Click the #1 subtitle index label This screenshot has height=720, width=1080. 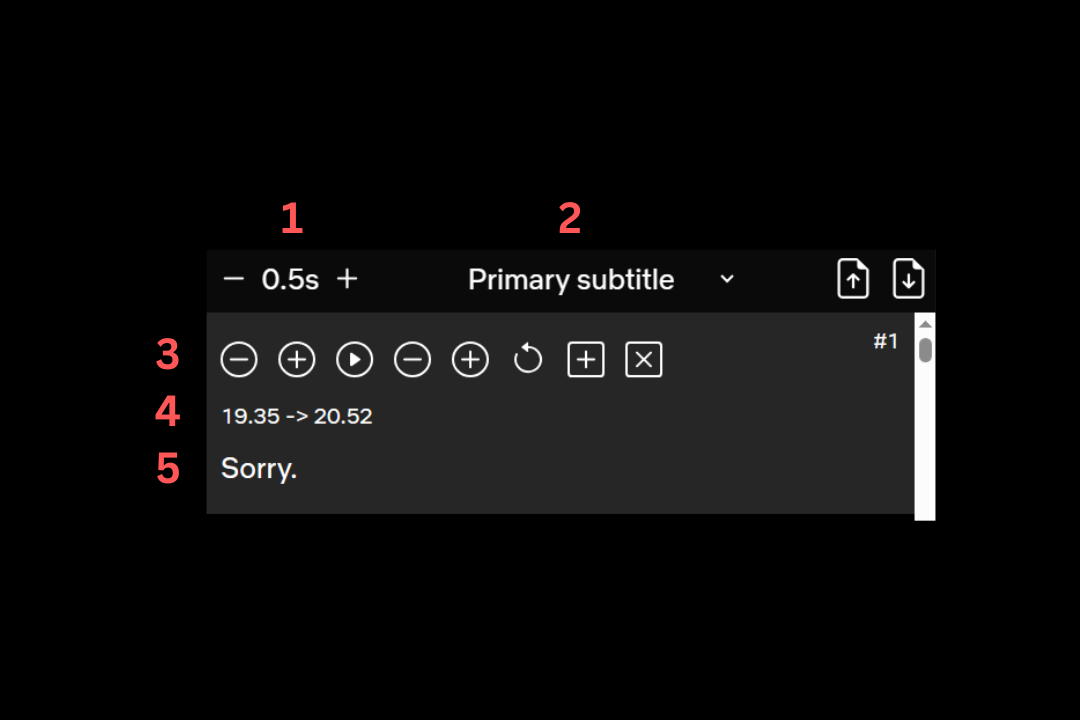886,341
